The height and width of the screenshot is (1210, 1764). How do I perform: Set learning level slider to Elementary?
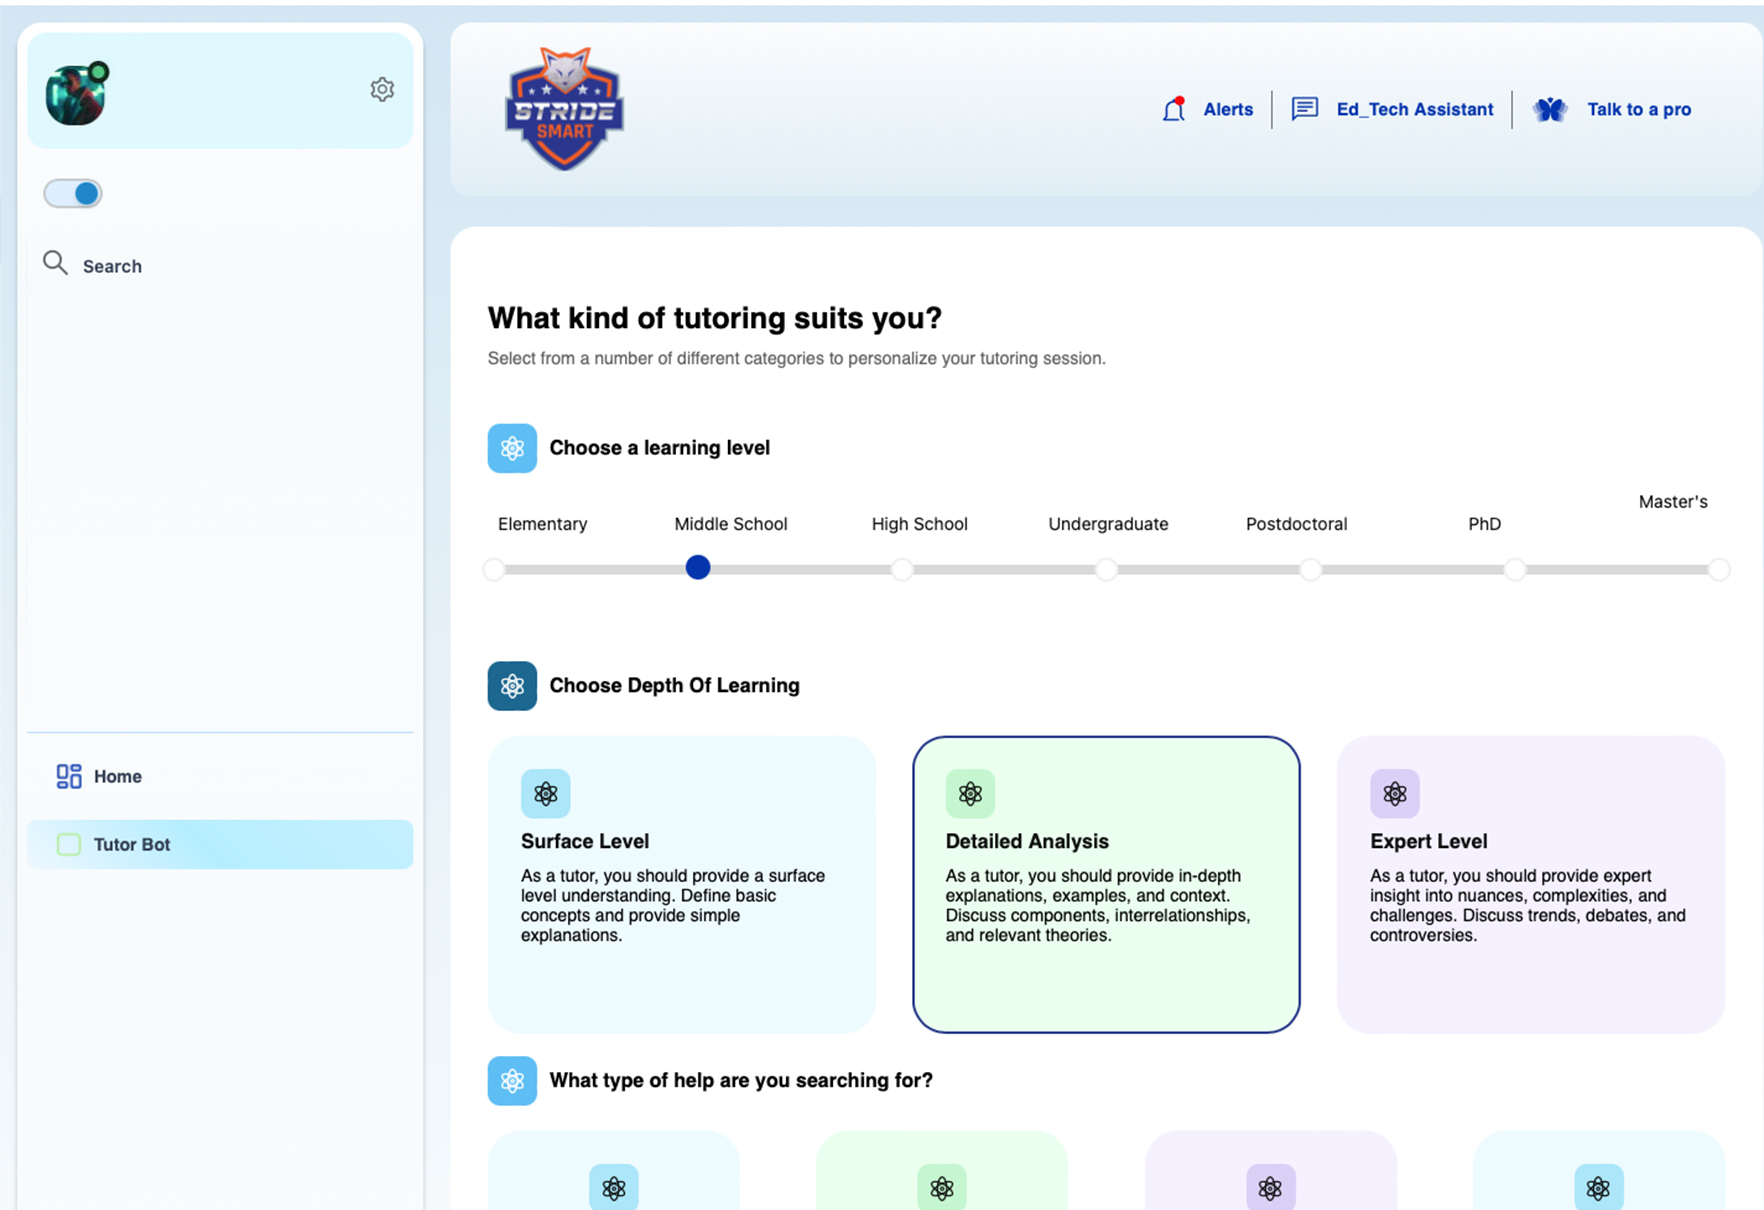tap(494, 569)
